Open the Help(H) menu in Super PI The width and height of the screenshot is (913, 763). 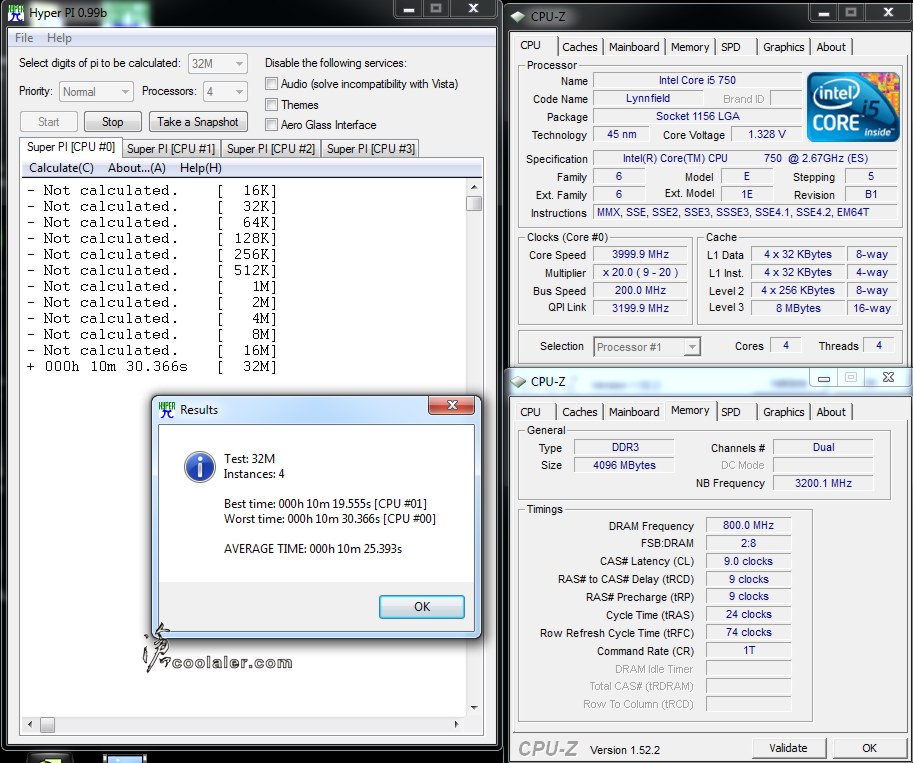click(x=200, y=168)
